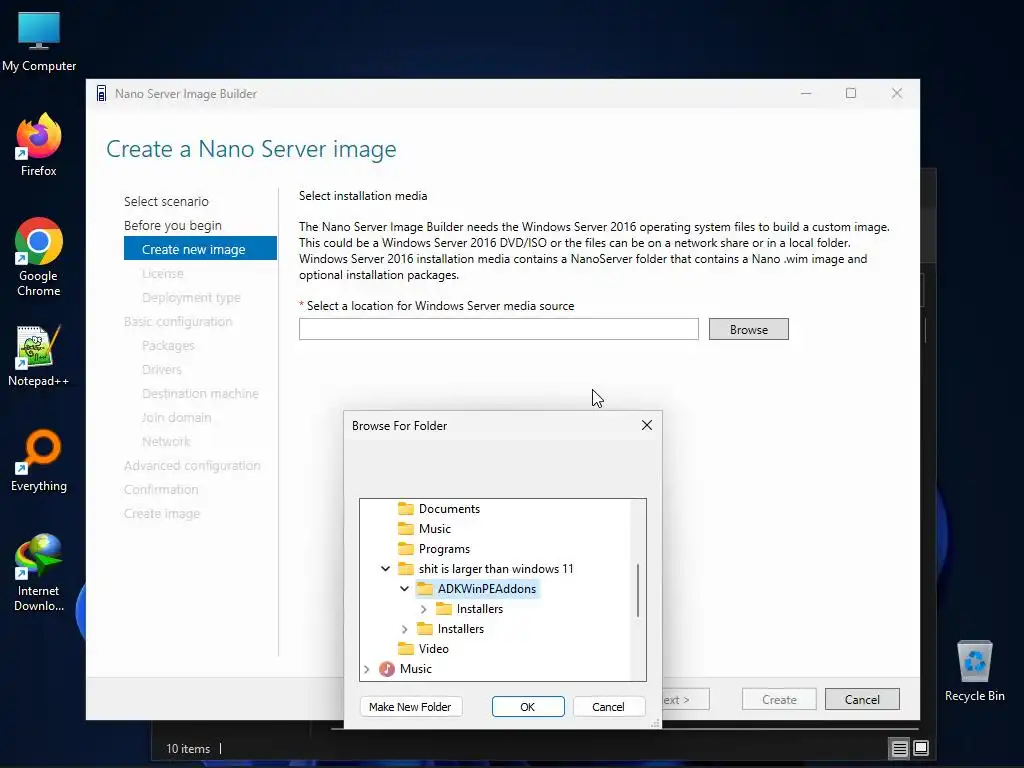Image resolution: width=1024 pixels, height=768 pixels.
Task: Open the Advanced configuration step
Action: point(192,466)
